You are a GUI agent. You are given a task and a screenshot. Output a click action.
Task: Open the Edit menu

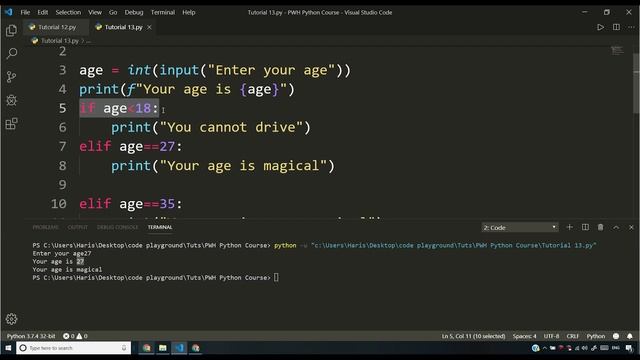click(42, 12)
